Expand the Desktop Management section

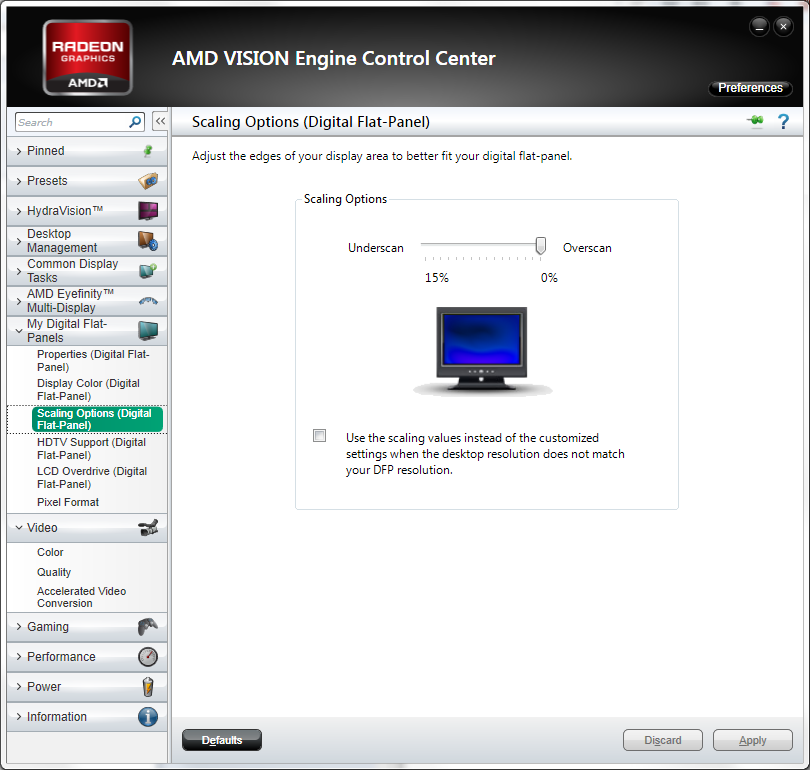click(x=87, y=241)
